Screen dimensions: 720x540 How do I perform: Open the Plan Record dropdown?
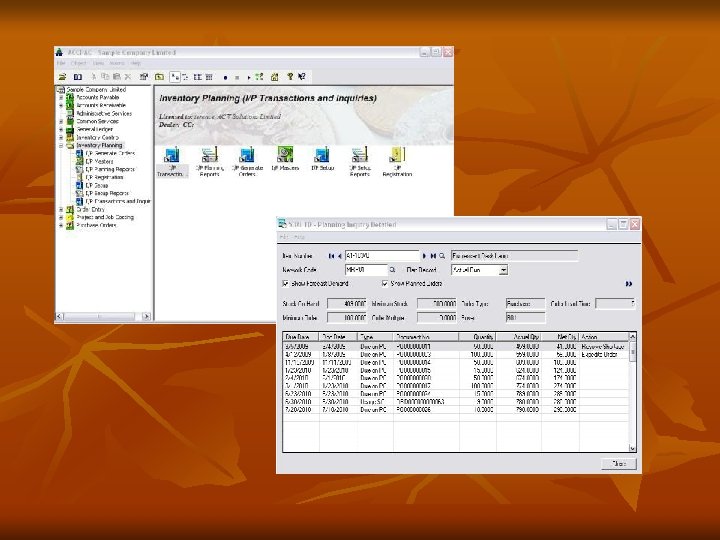coord(503,270)
